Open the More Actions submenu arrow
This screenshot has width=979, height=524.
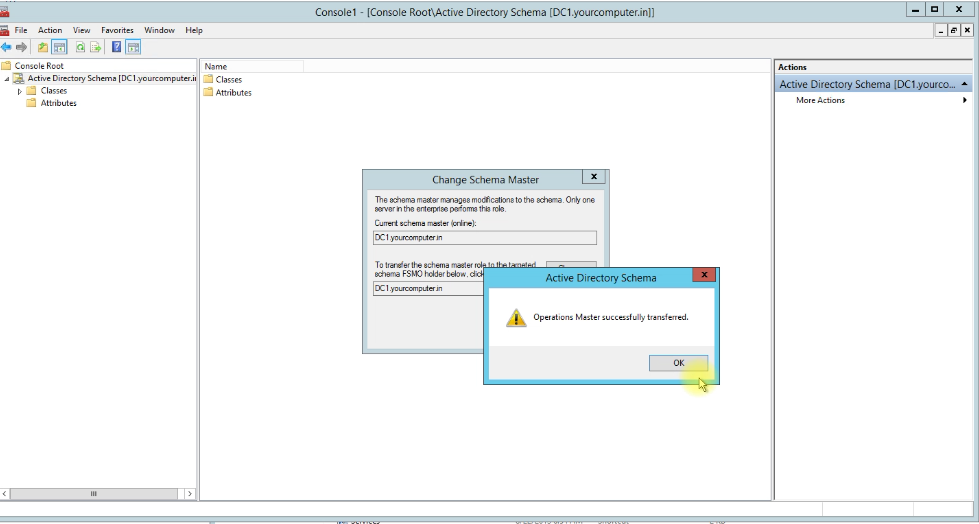coord(965,100)
